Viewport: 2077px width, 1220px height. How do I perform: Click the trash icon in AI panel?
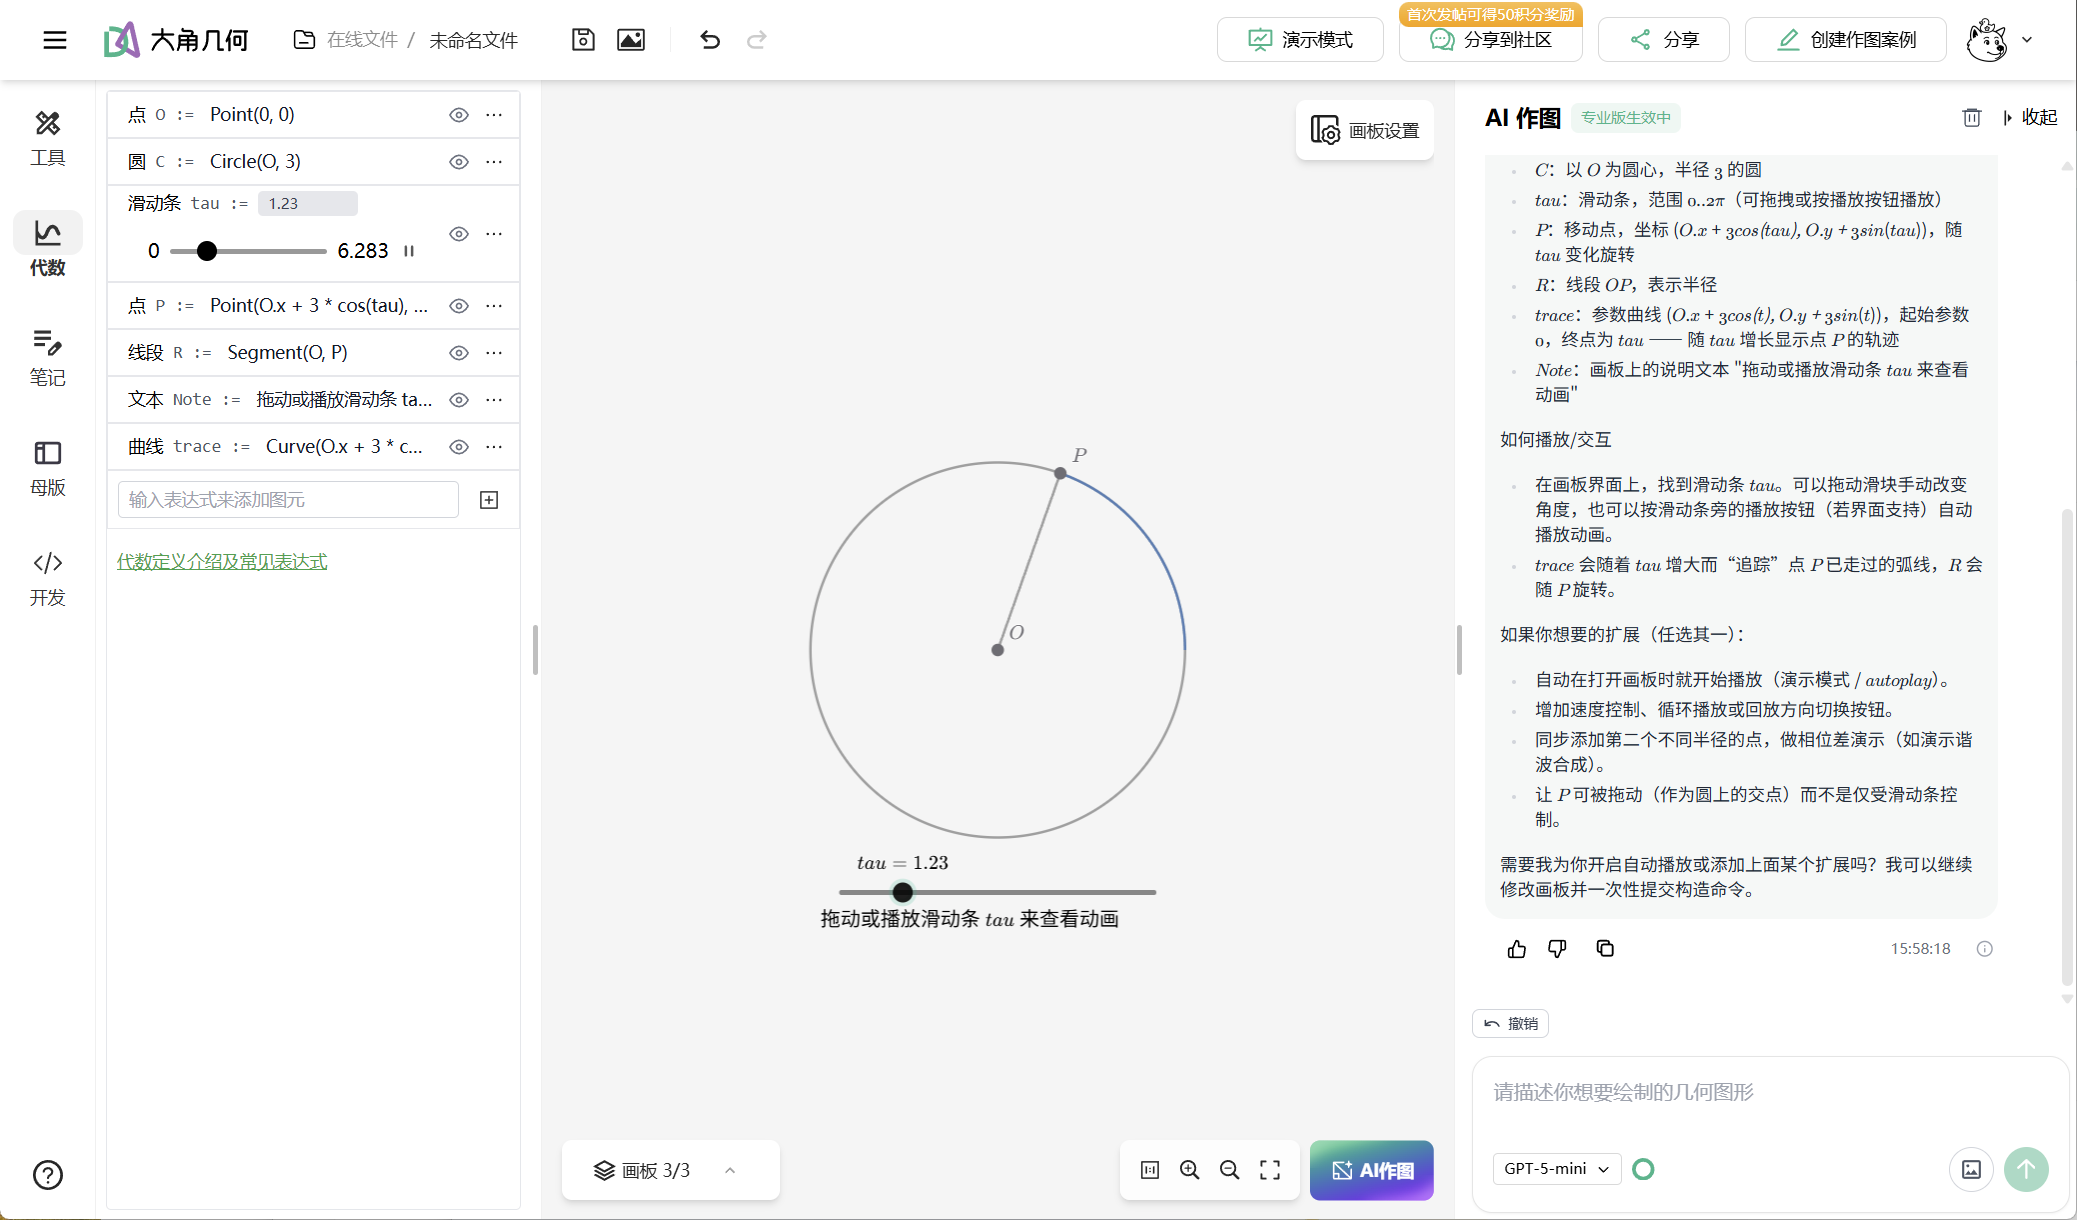point(1971,118)
